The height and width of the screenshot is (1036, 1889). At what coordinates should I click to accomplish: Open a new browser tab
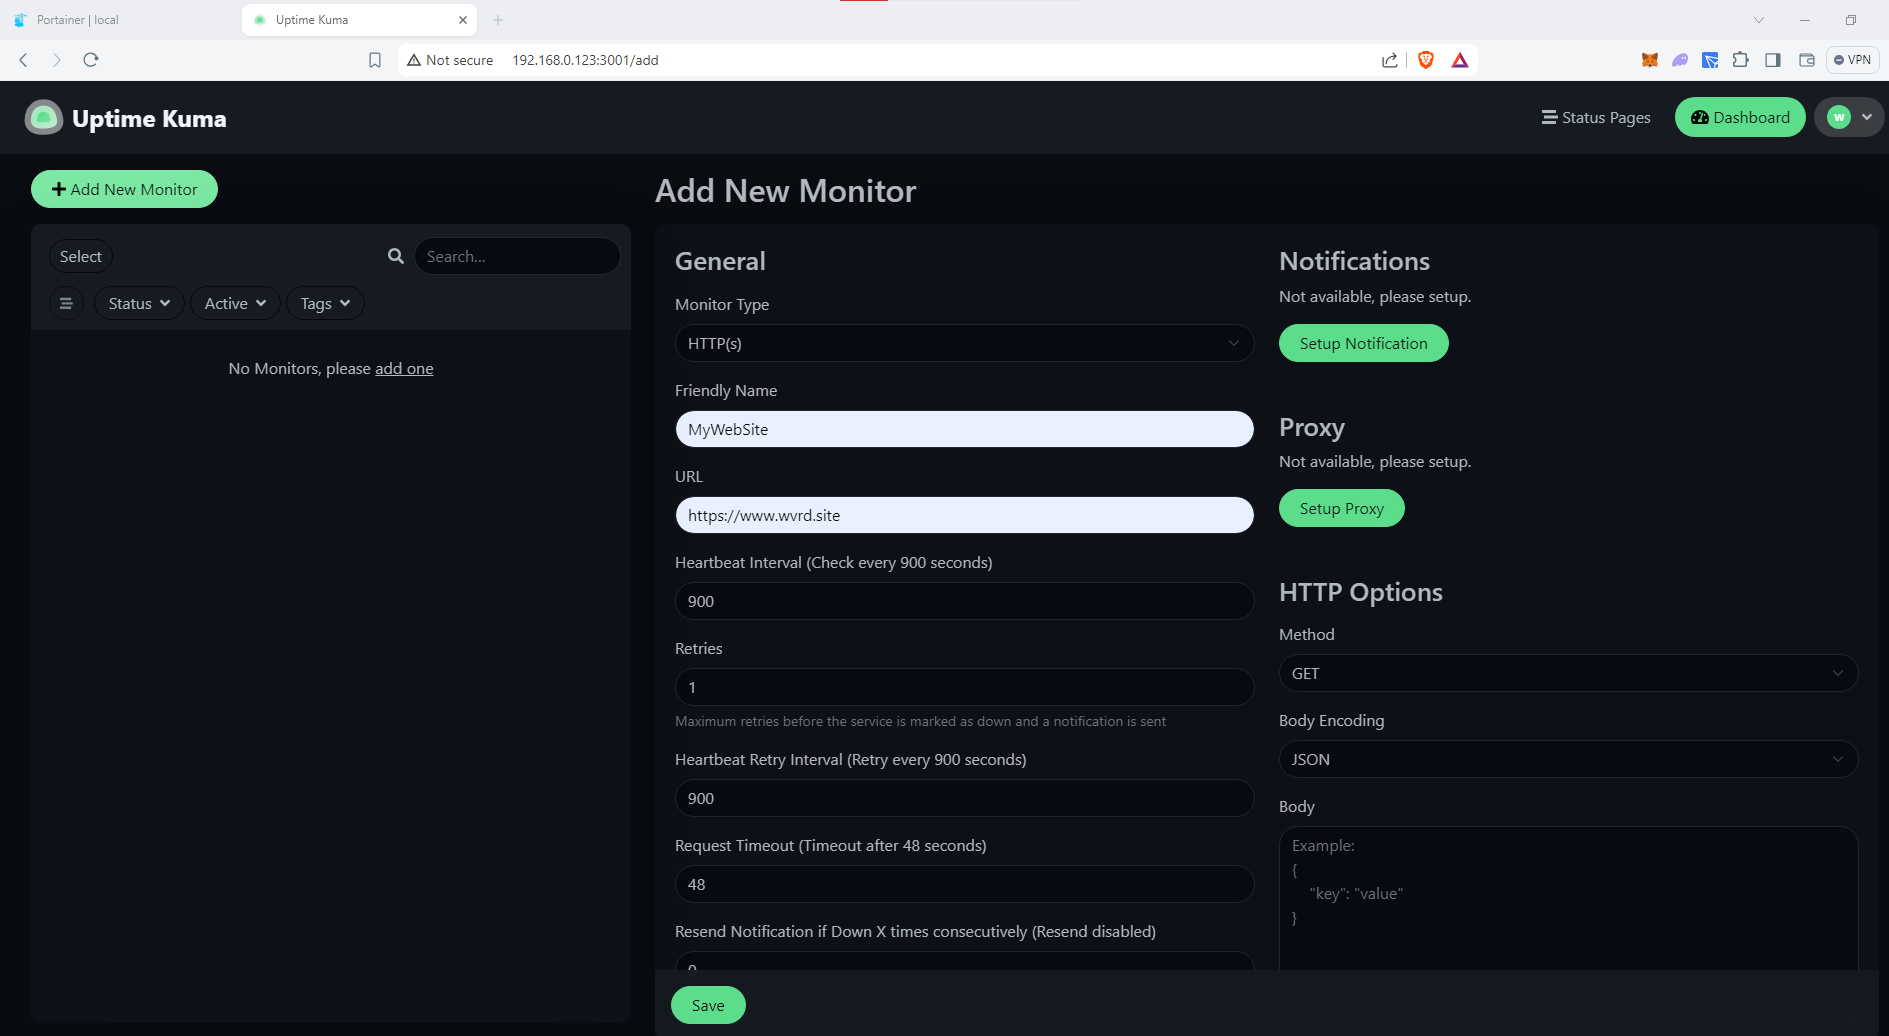498,20
